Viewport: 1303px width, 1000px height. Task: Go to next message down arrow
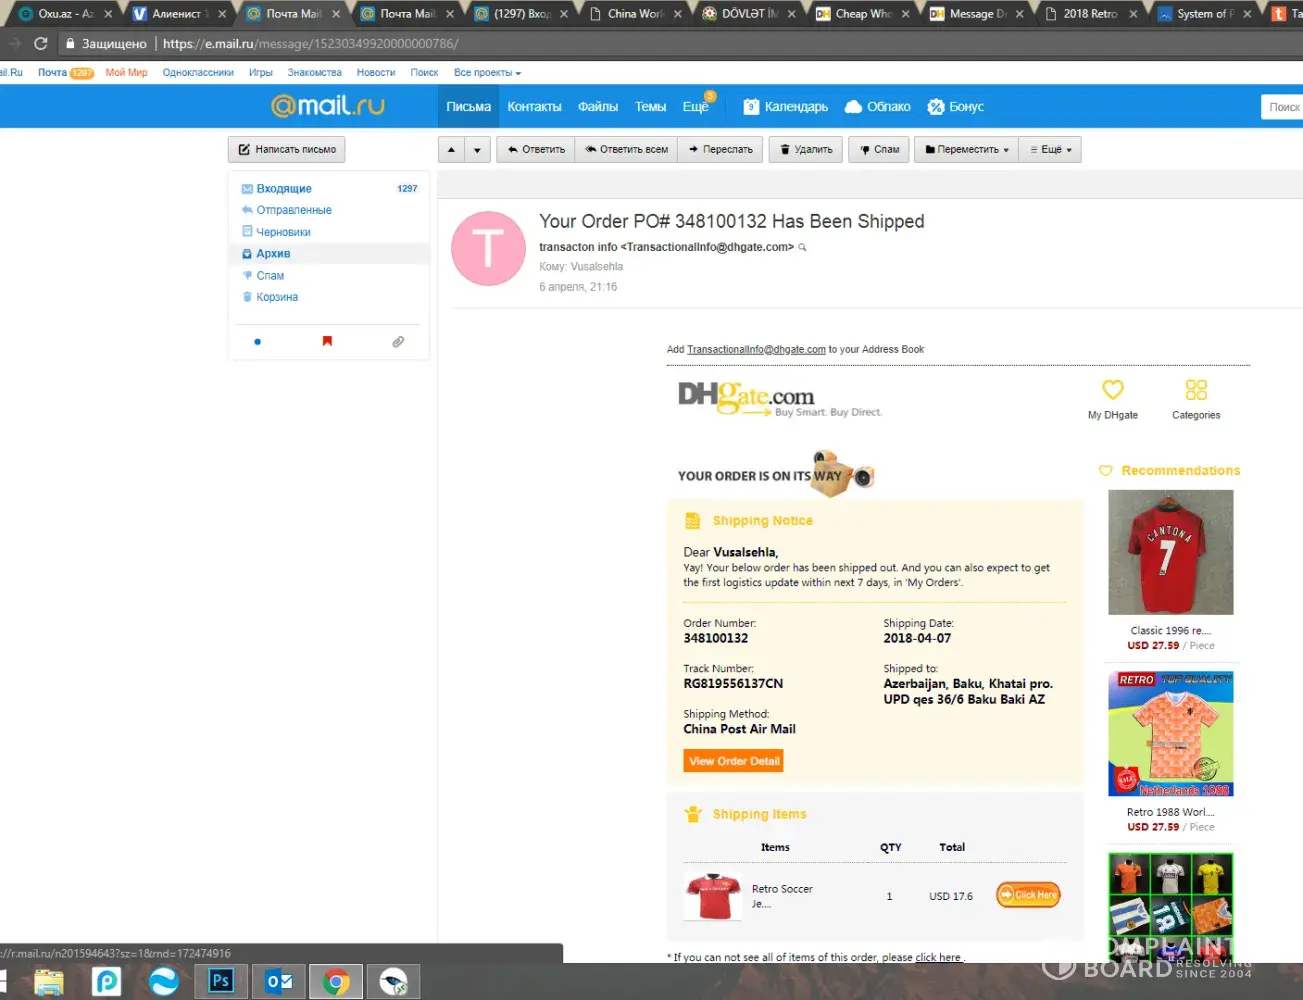(x=477, y=150)
